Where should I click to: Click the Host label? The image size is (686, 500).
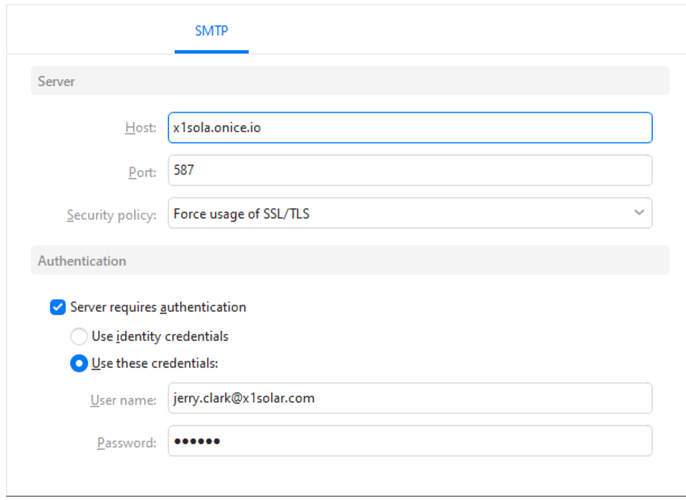coord(140,128)
